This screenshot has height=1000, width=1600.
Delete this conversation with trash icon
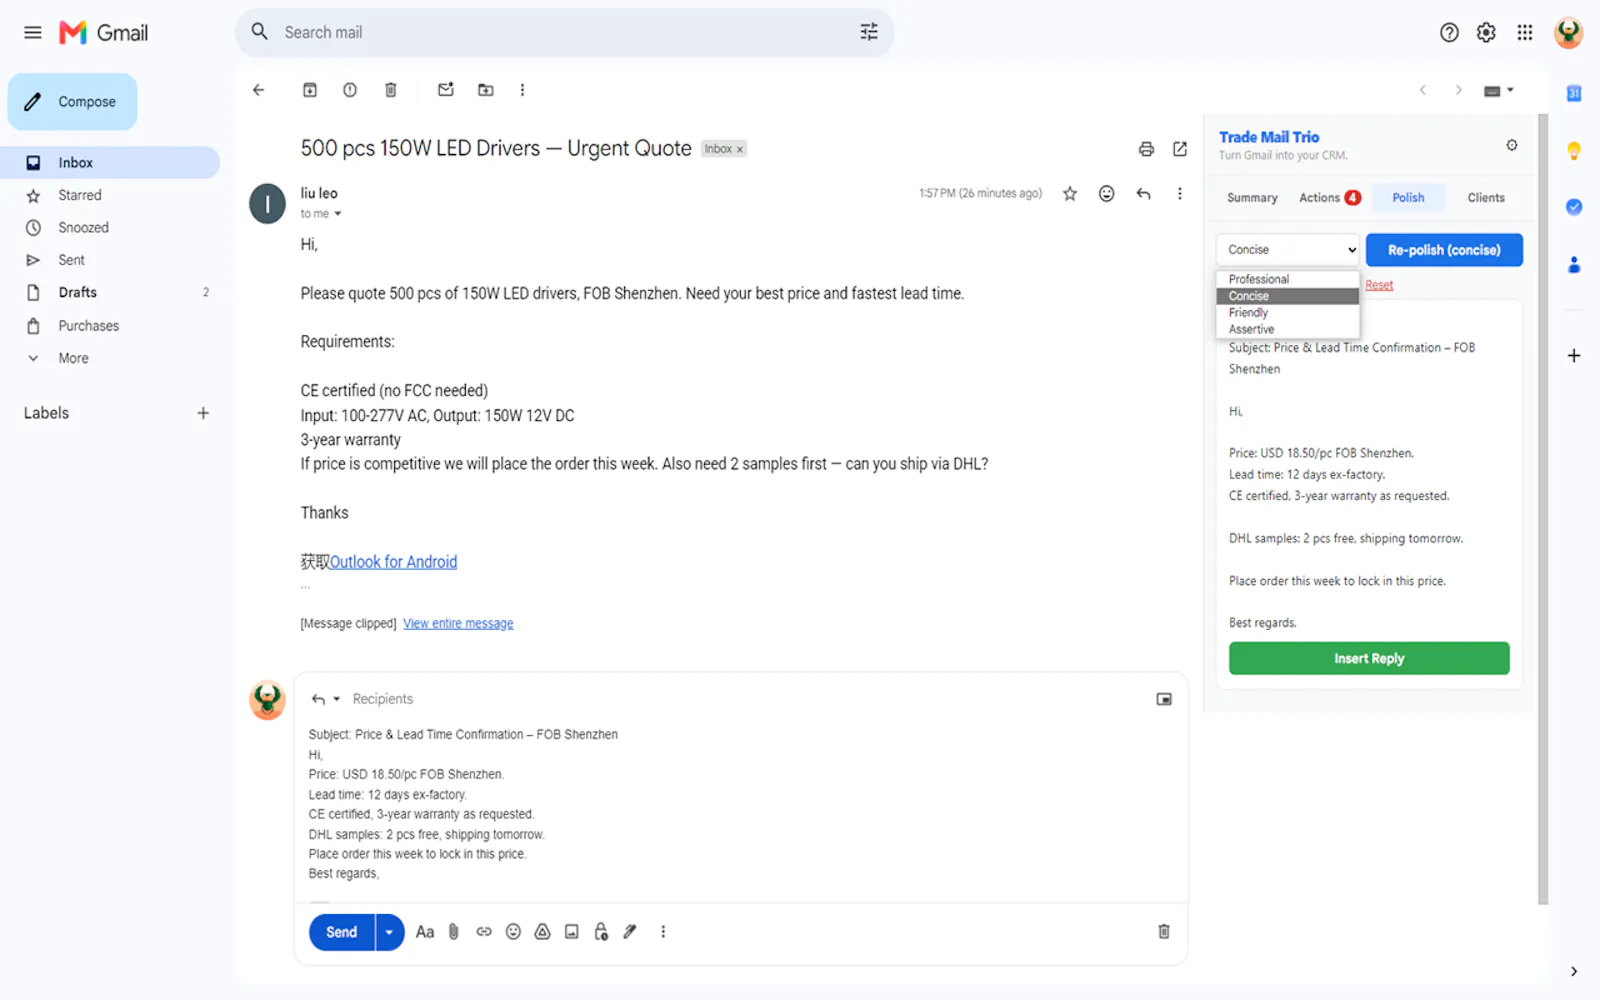(391, 90)
